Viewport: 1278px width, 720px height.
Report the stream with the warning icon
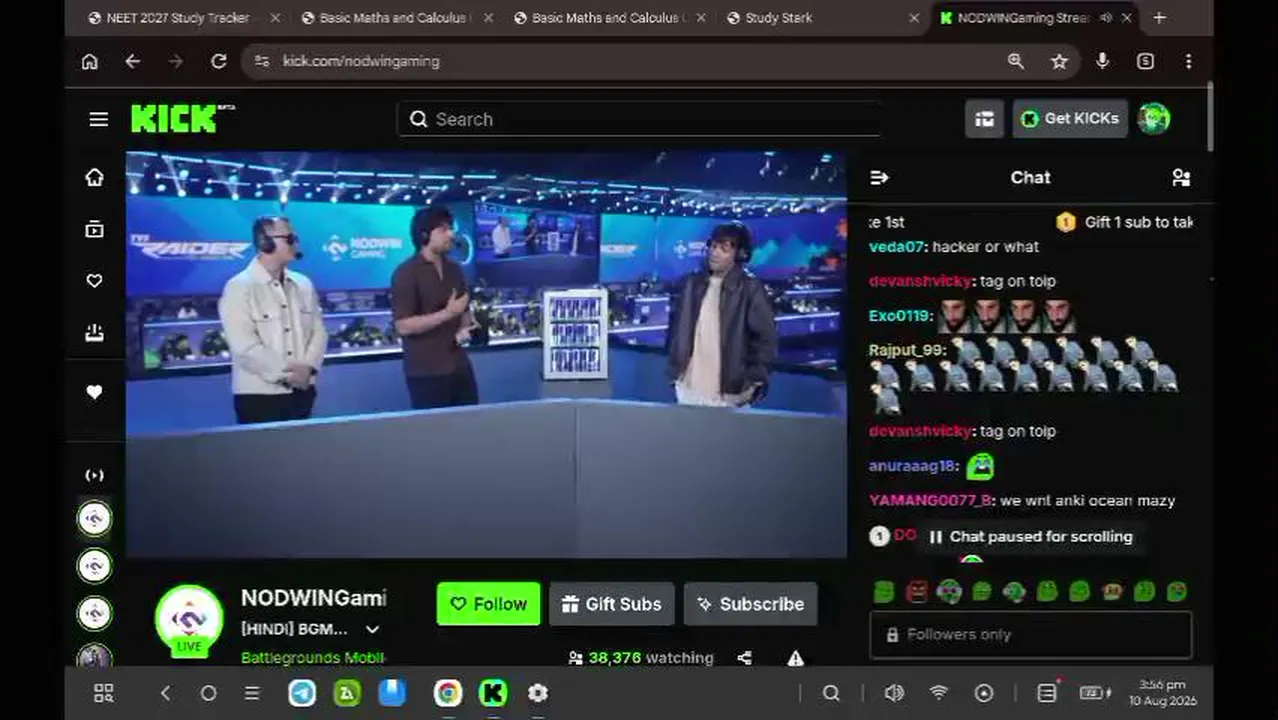pyautogui.click(x=795, y=658)
